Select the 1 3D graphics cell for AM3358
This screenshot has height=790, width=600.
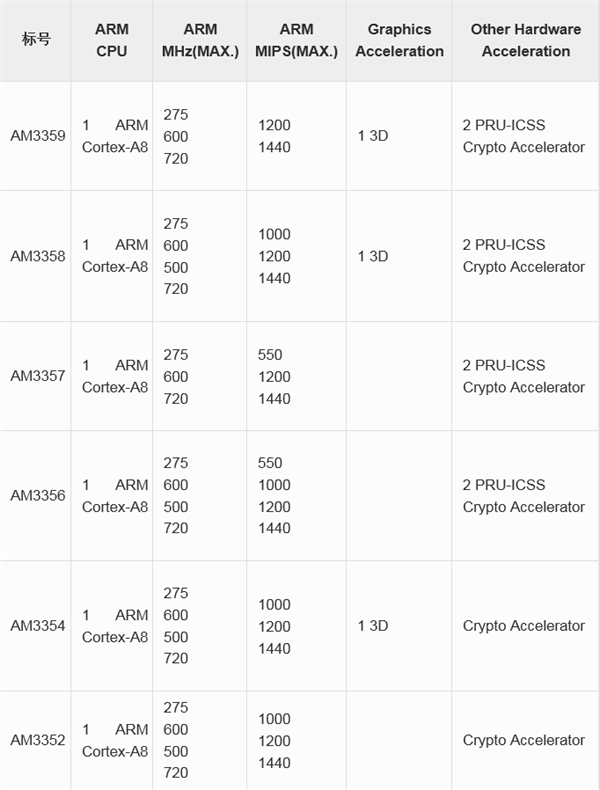click(x=372, y=256)
